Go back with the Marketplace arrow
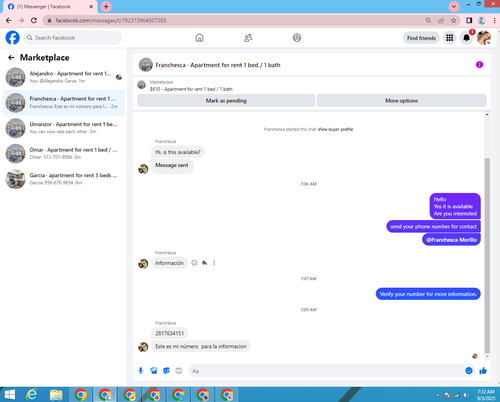Image resolution: width=500 pixels, height=402 pixels. tap(11, 58)
